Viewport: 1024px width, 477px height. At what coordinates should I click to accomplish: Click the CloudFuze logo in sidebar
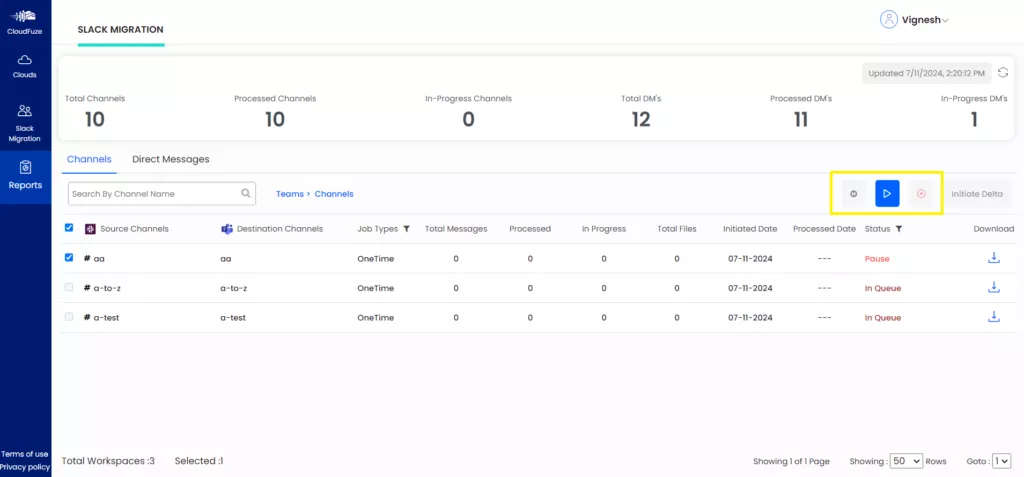pos(25,20)
